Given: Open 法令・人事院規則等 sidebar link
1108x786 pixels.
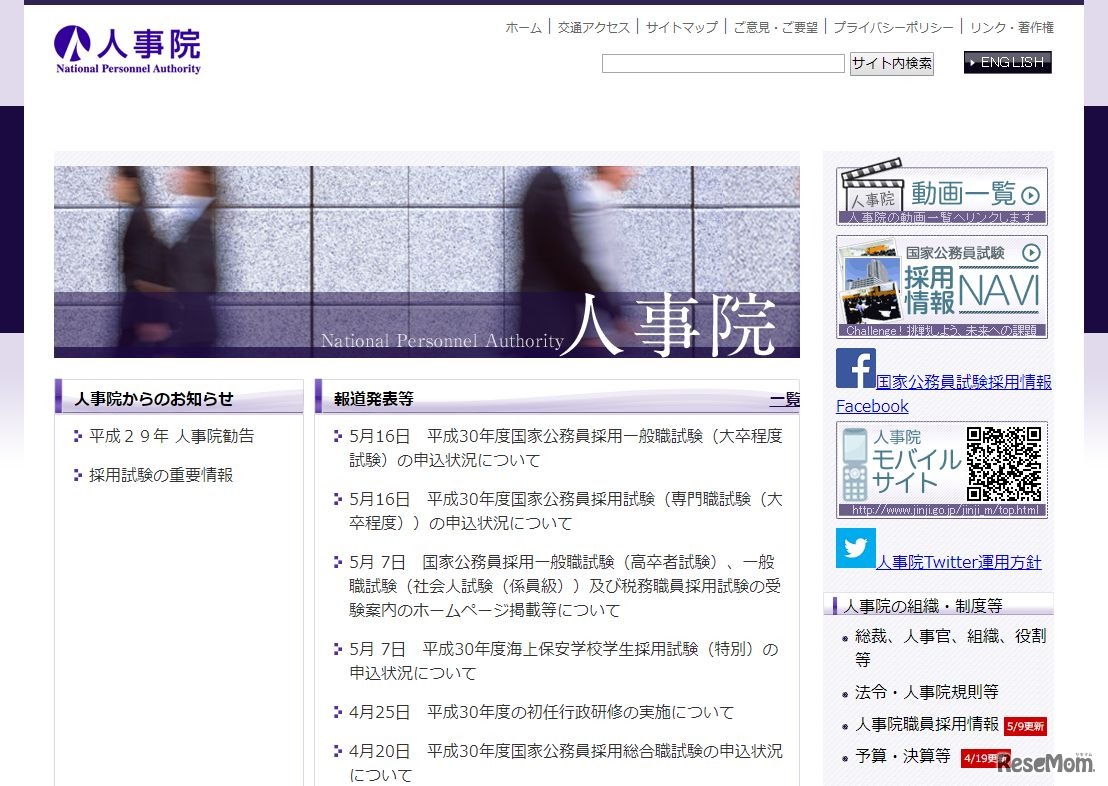Looking at the screenshot, I should point(926,692).
